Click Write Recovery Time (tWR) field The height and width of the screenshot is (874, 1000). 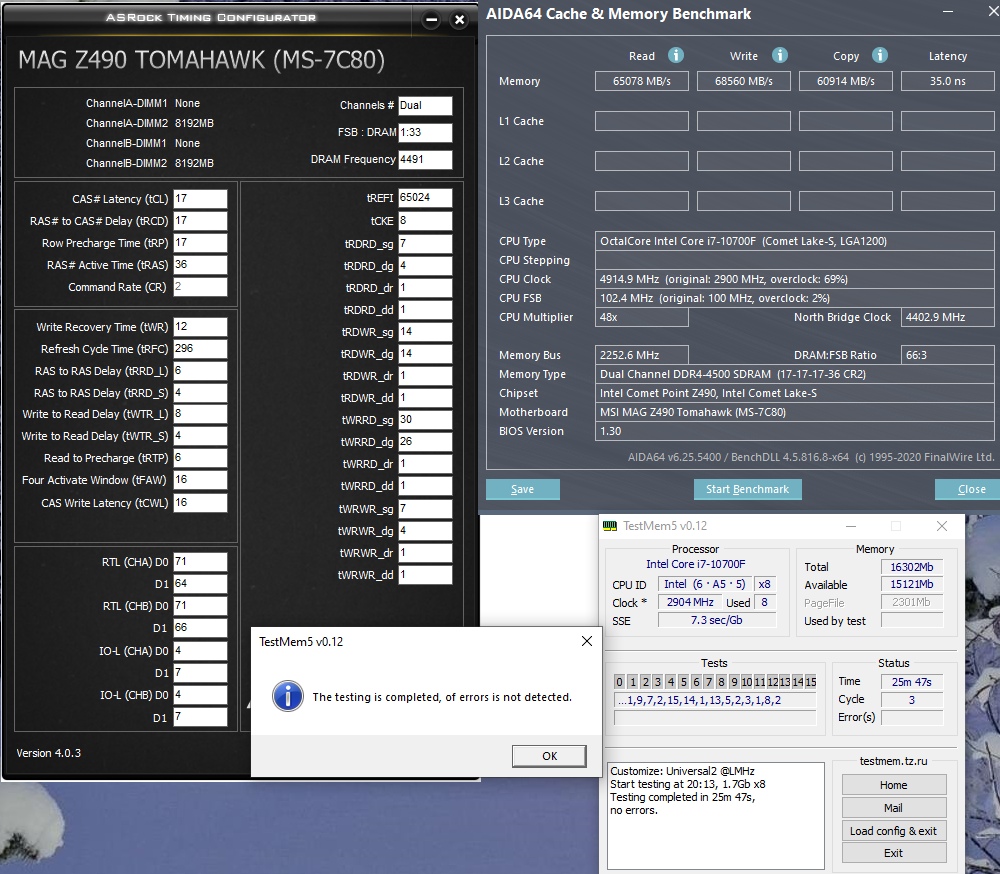point(200,327)
